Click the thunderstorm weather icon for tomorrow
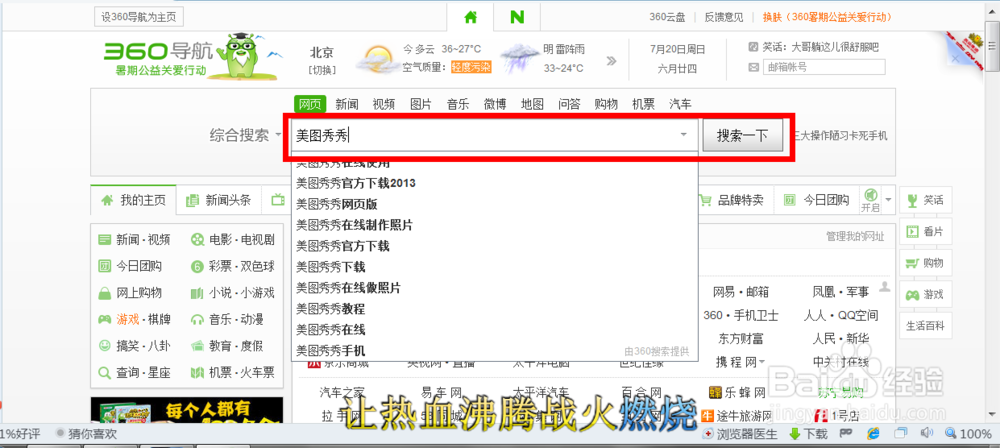 tap(518, 59)
